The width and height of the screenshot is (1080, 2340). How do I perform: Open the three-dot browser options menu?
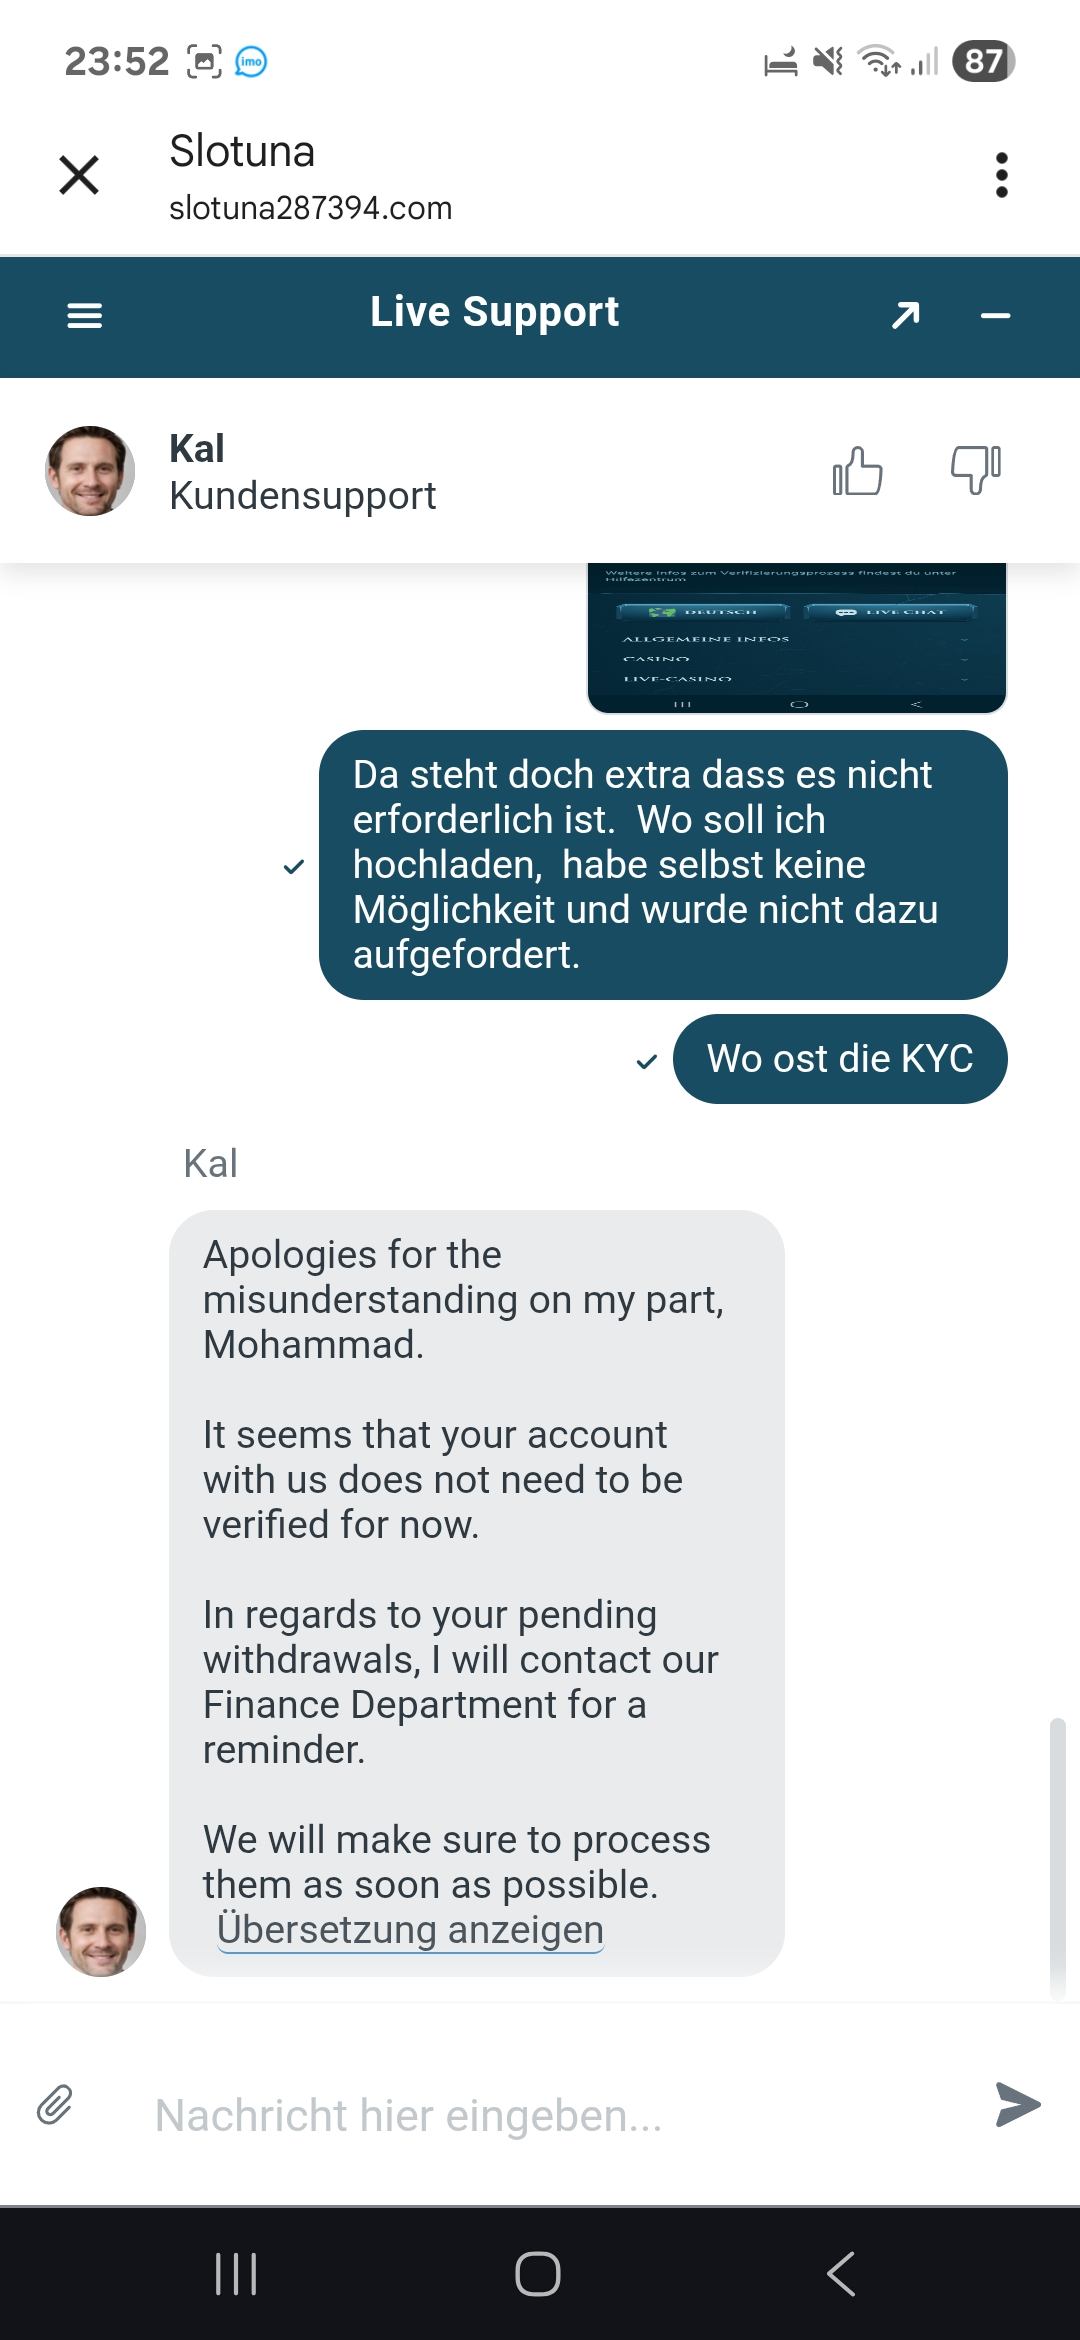coord(1001,176)
